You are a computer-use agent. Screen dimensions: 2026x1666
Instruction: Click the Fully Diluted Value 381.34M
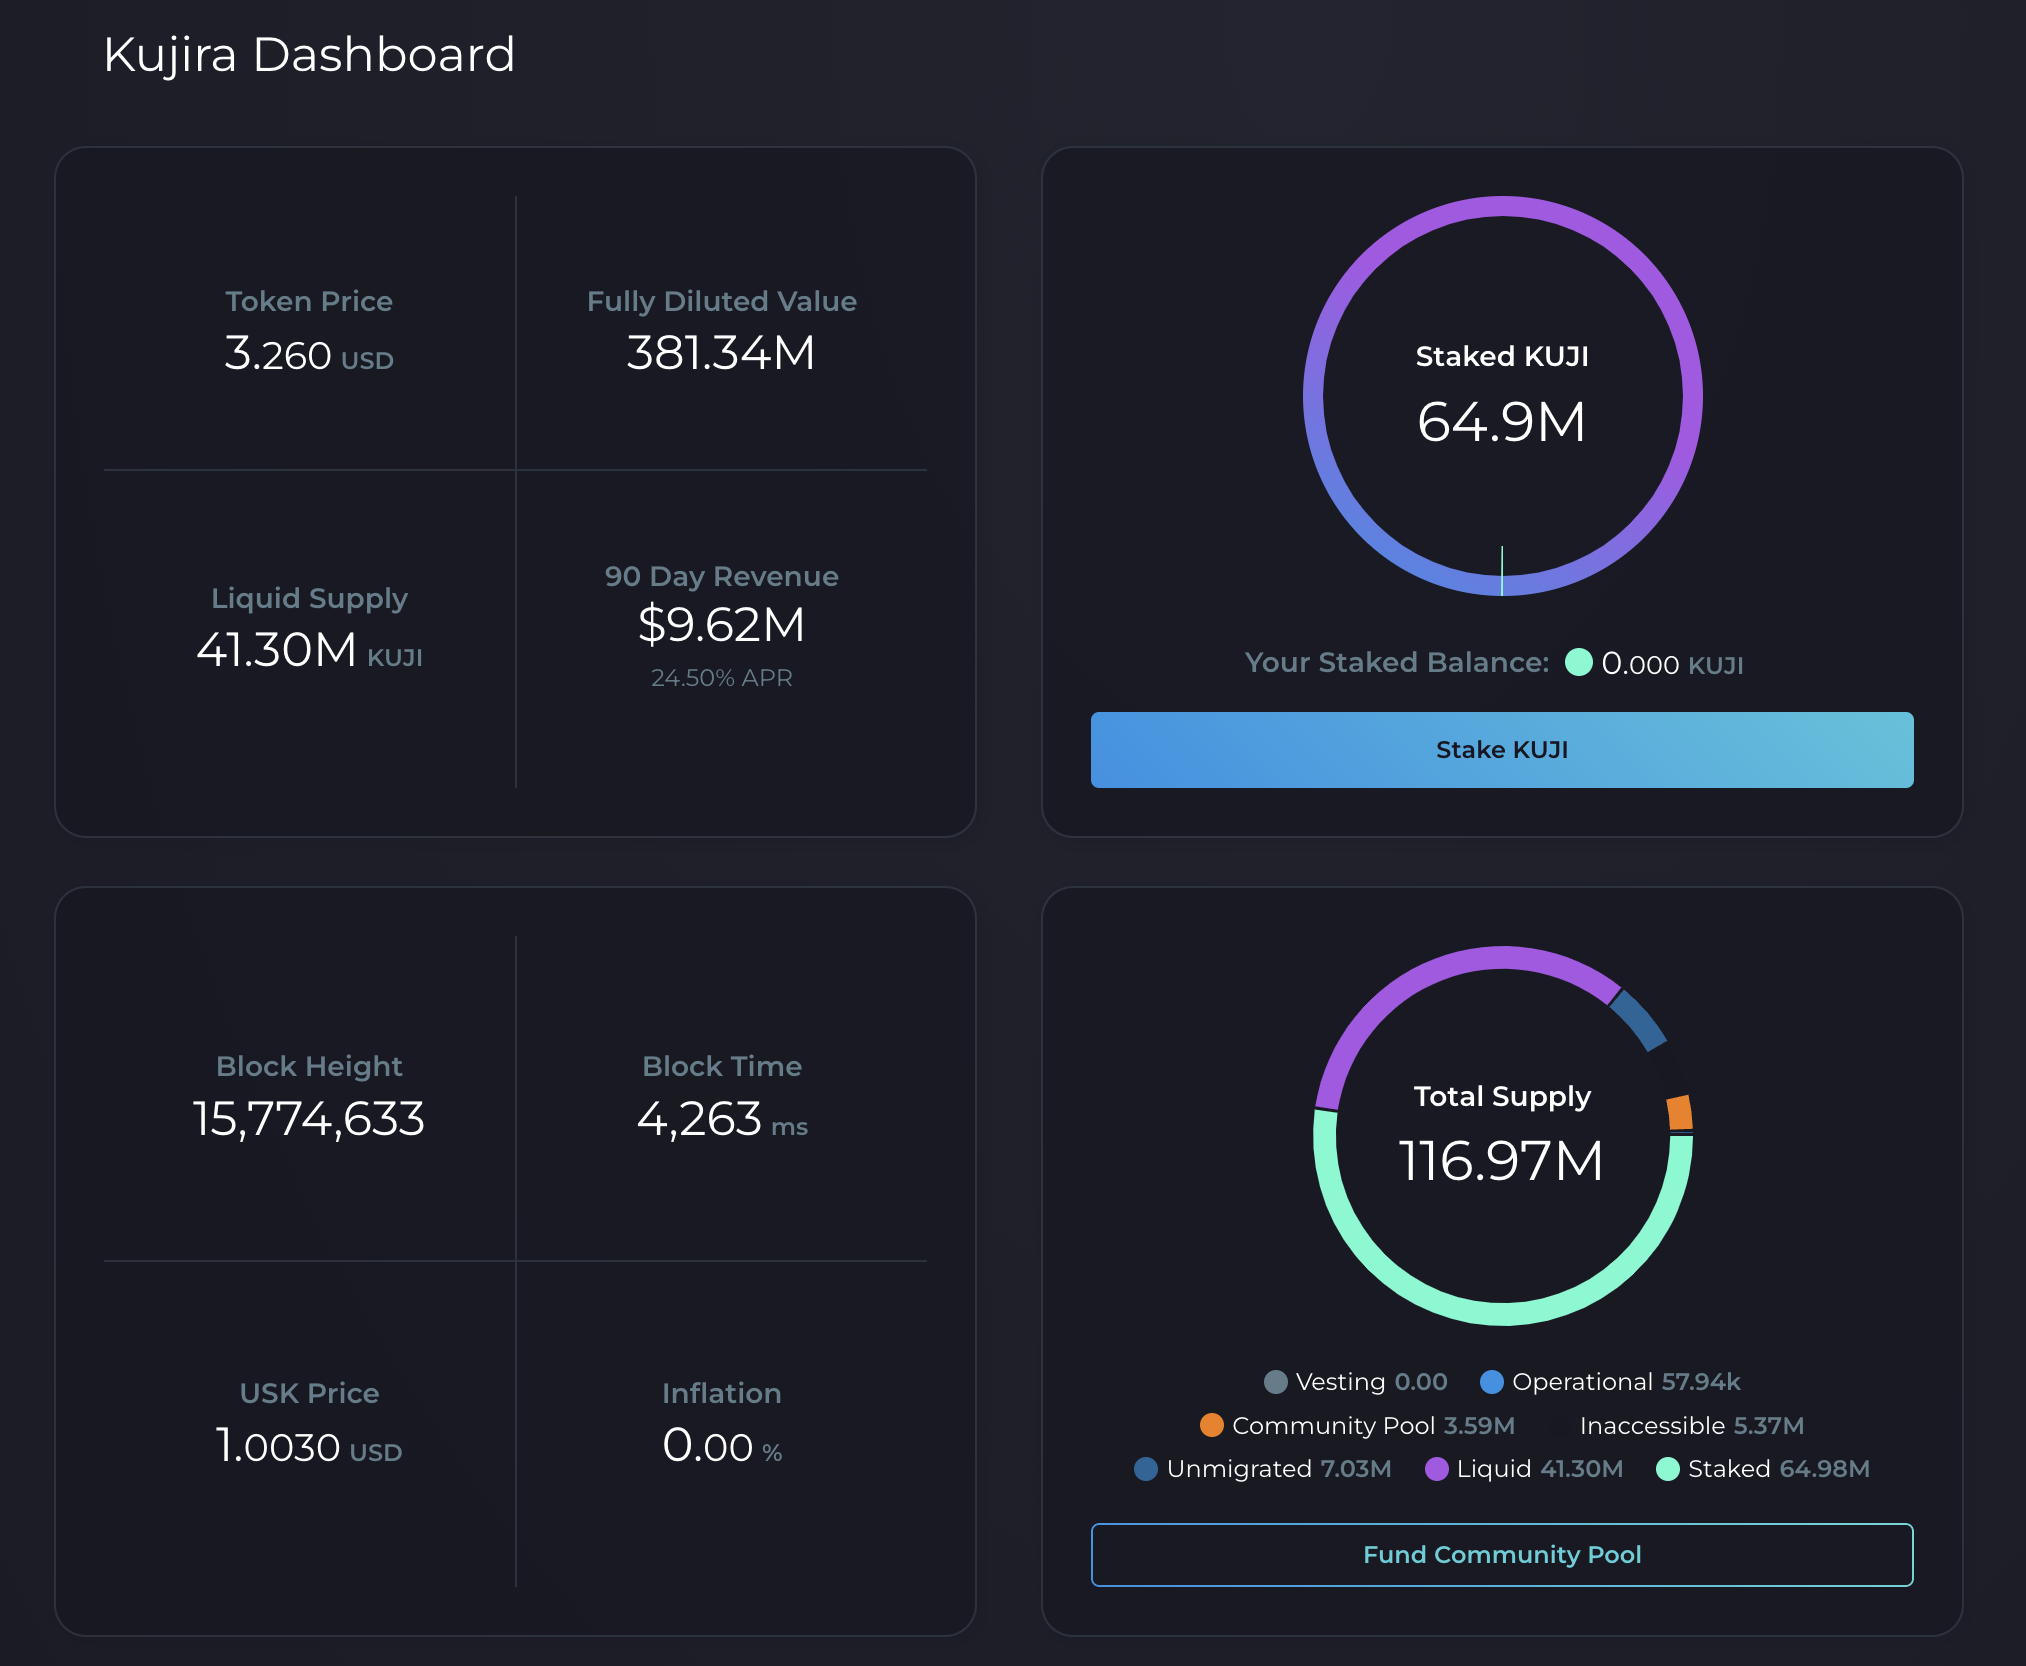(721, 353)
